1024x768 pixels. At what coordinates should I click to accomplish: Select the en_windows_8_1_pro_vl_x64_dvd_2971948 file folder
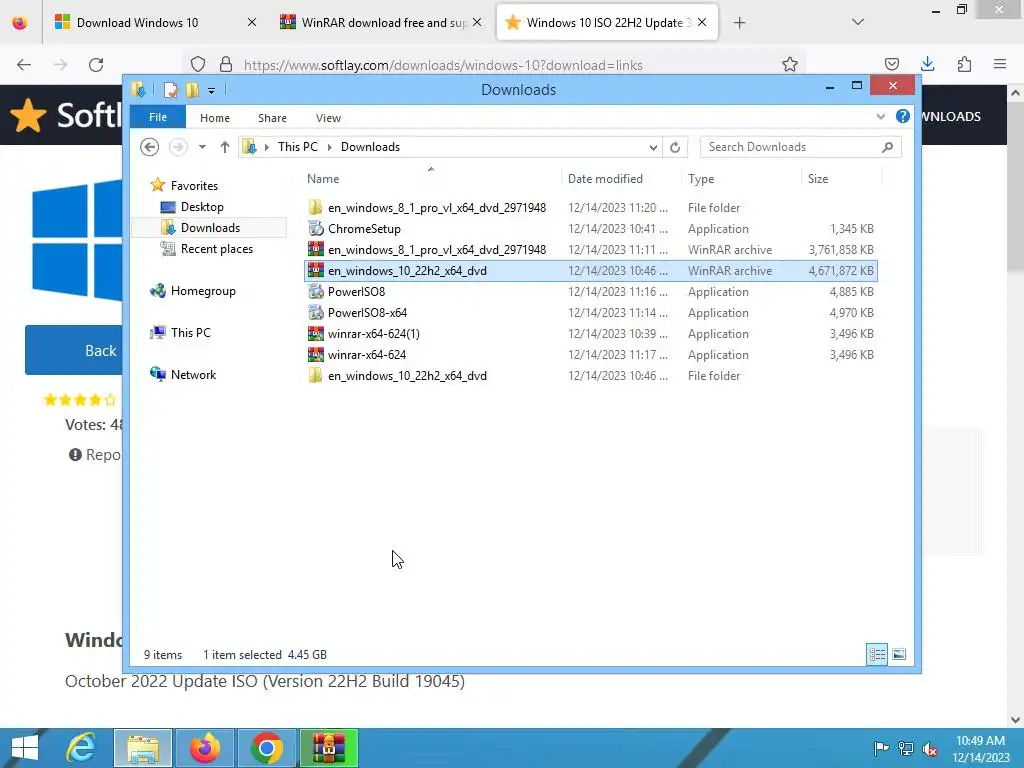(x=591, y=208)
